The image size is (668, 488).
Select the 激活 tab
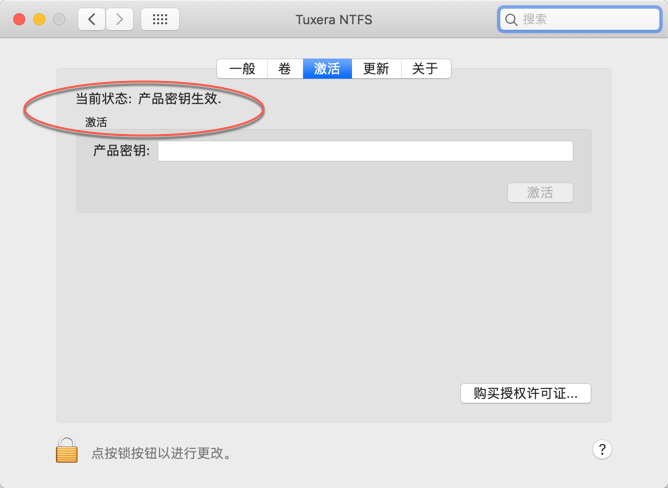(327, 69)
